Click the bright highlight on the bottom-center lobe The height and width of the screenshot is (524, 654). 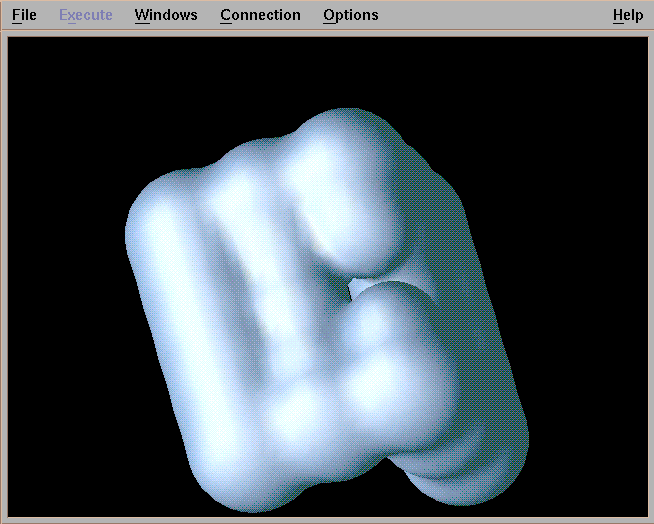point(295,420)
